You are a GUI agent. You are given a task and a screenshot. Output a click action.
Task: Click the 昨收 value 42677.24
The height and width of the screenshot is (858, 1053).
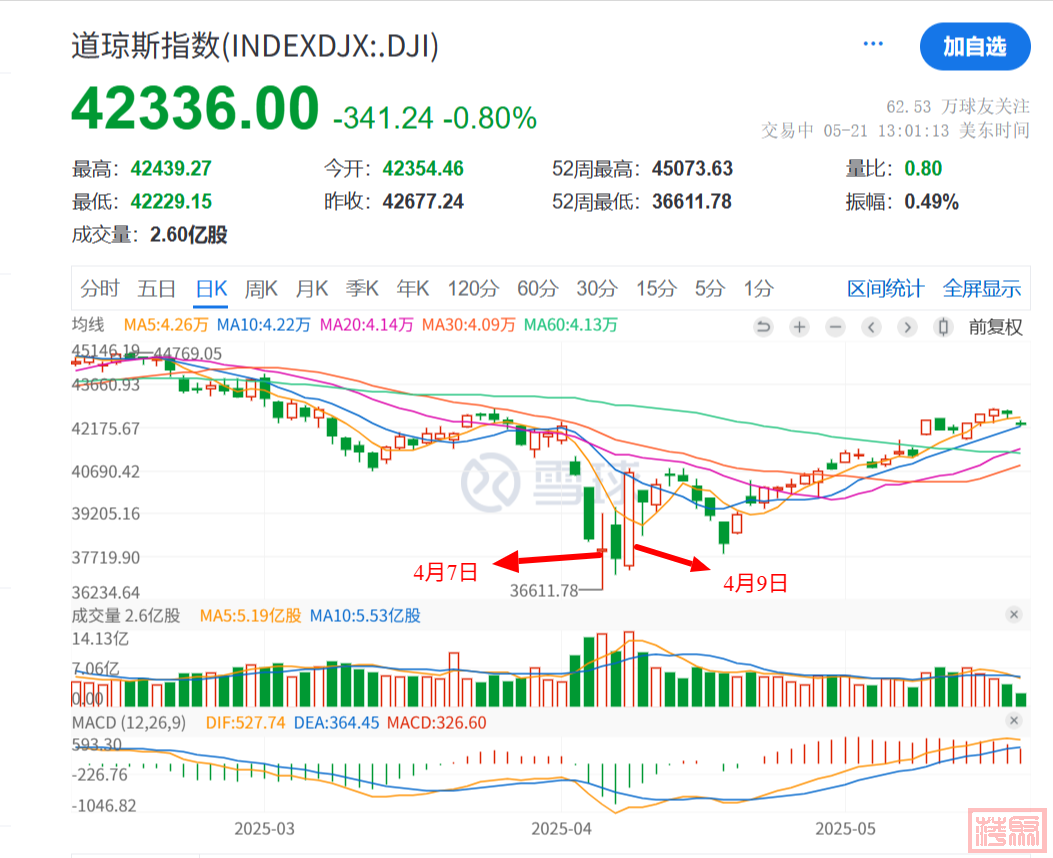pos(423,201)
